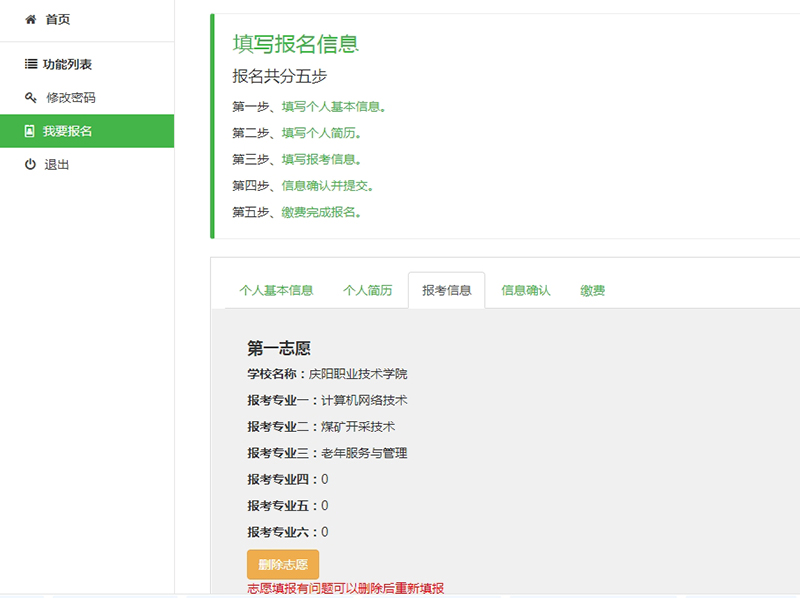Click the 缴费完成报名 step link
The width and height of the screenshot is (800, 598).
click(x=321, y=212)
